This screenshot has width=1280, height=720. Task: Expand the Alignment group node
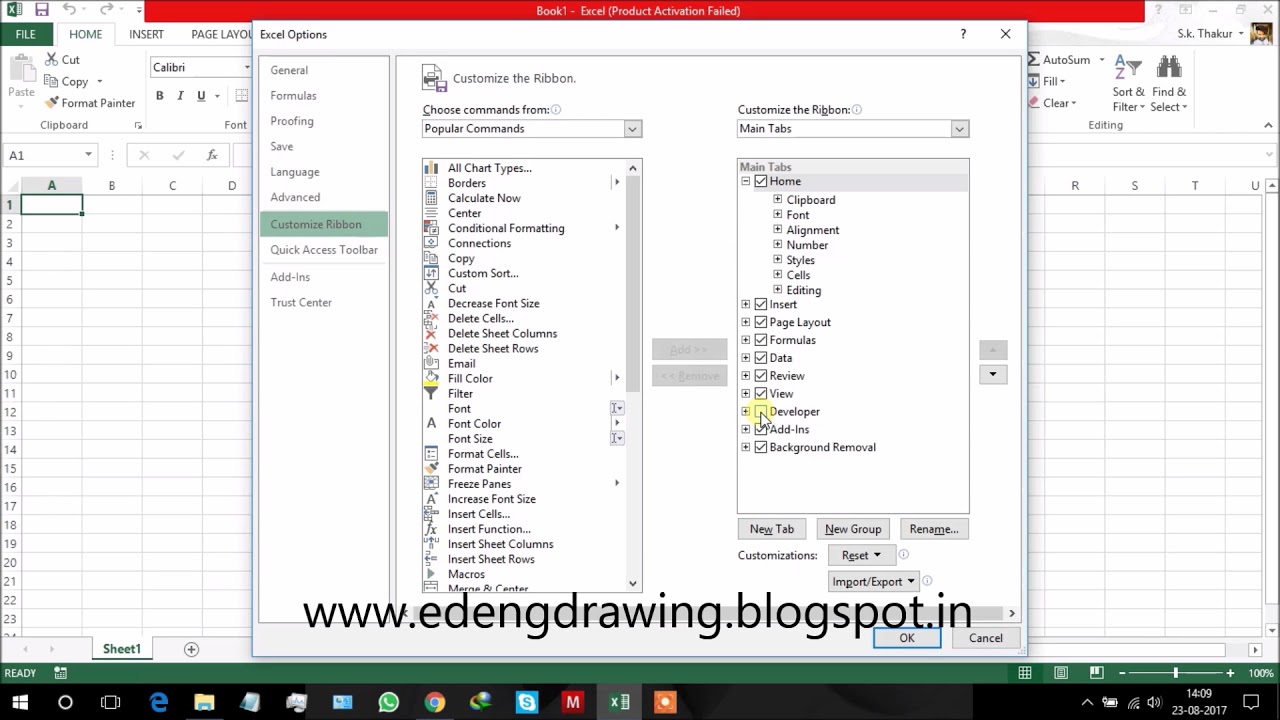777,229
